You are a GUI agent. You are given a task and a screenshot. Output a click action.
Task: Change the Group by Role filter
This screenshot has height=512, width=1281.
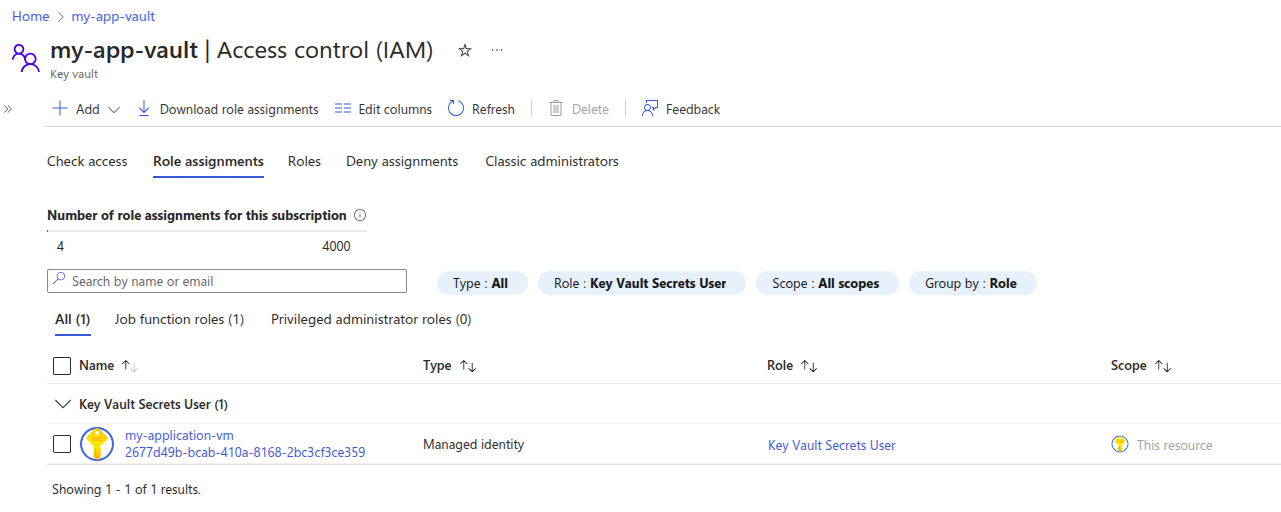tap(972, 283)
